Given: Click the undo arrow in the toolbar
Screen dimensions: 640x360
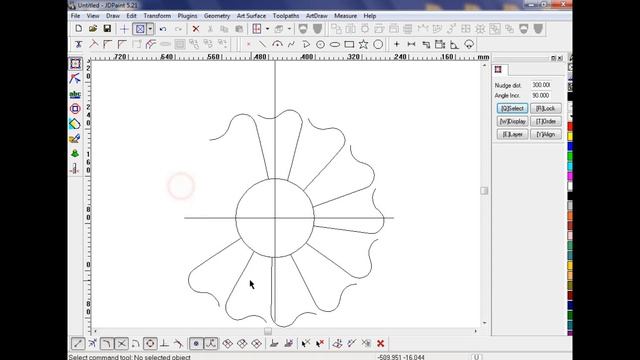Looking at the screenshot, I should coord(163,29).
